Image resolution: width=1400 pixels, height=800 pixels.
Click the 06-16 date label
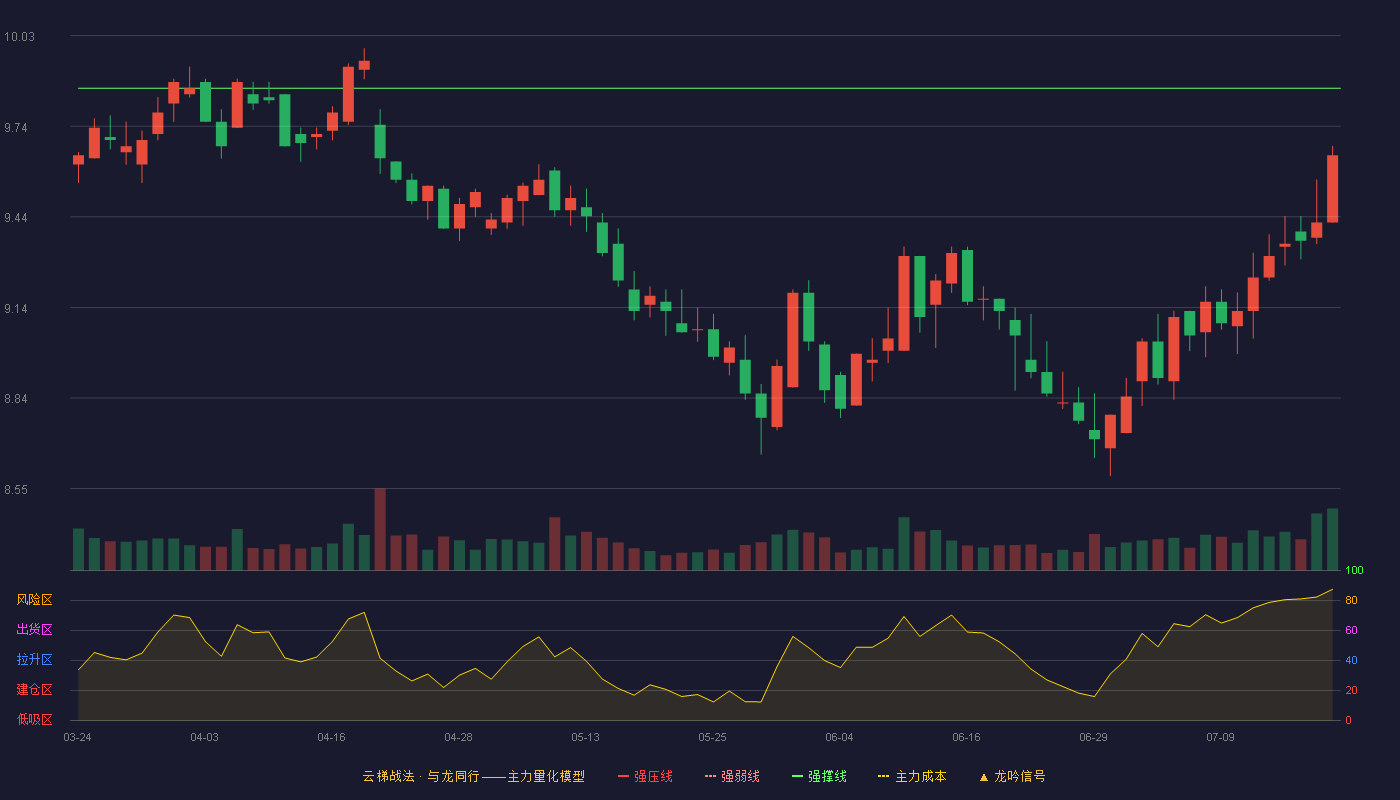[966, 737]
